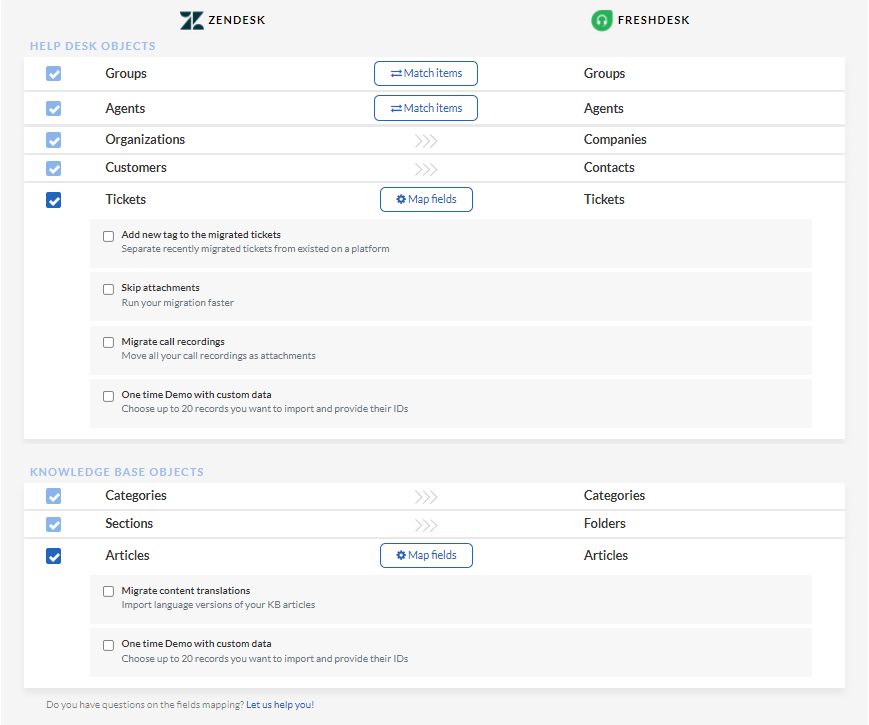Click the Freshdesk 'Folders' label
This screenshot has width=869, height=725.
(x=605, y=523)
